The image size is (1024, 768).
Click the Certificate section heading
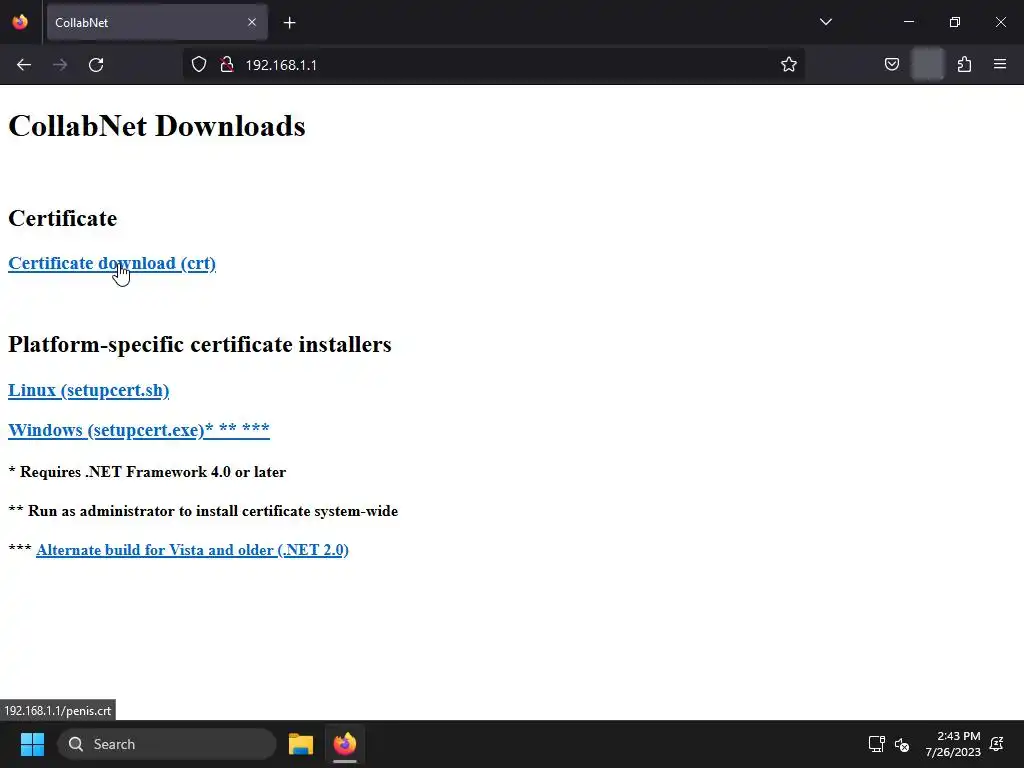tap(63, 218)
